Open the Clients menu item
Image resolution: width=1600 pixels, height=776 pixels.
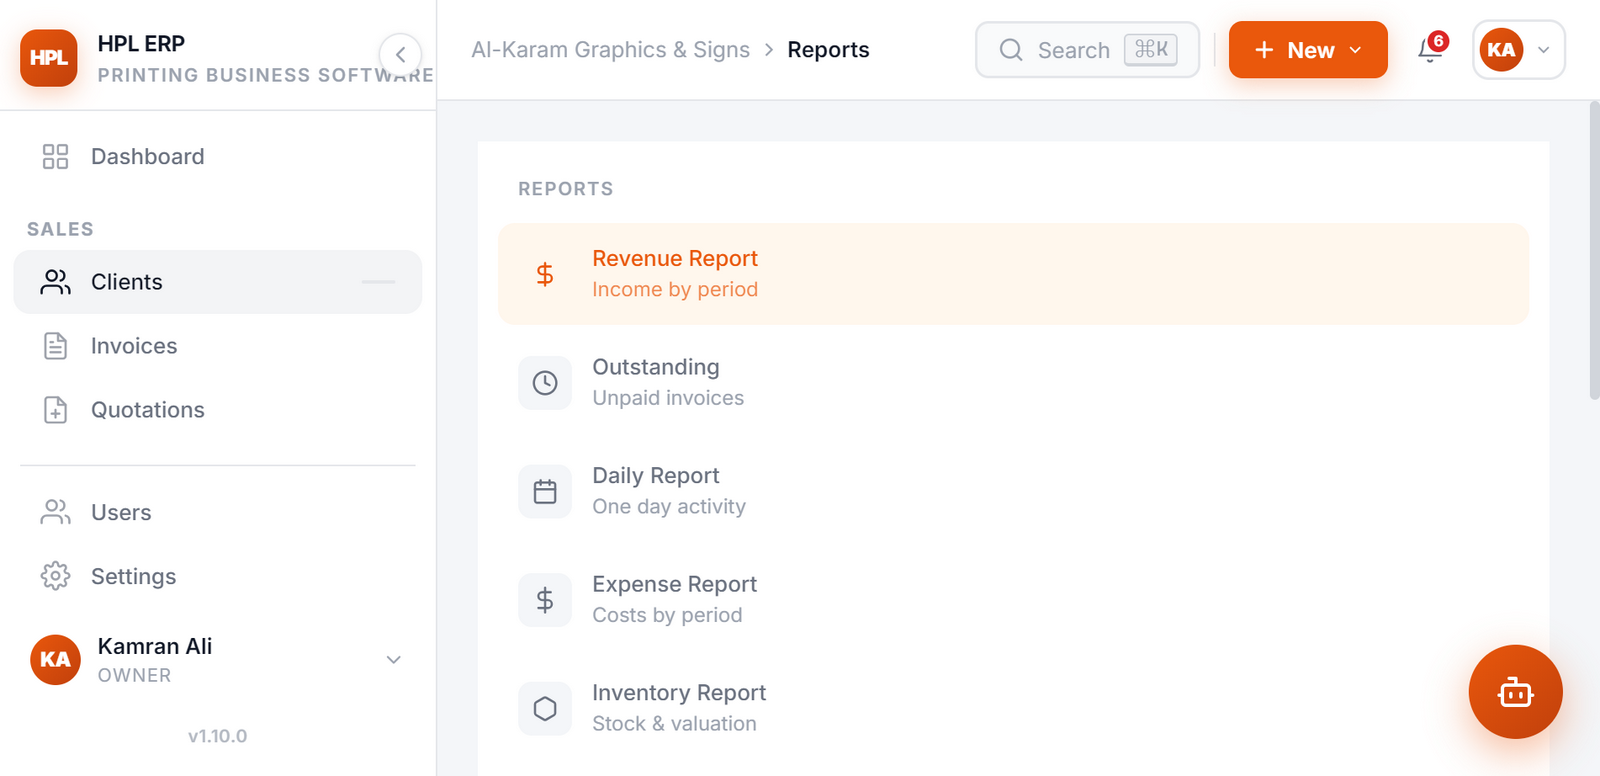pyautogui.click(x=218, y=282)
